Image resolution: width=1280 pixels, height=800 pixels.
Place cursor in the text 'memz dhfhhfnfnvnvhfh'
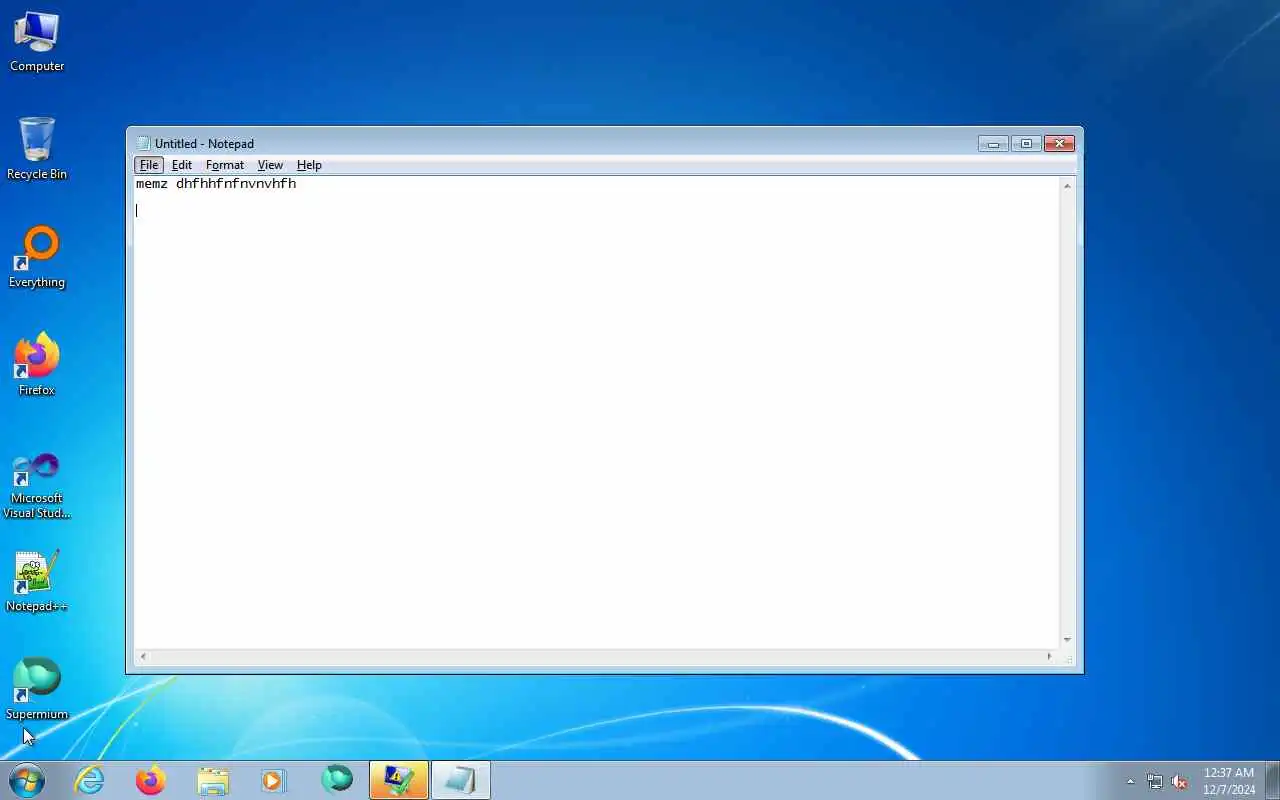click(x=216, y=184)
